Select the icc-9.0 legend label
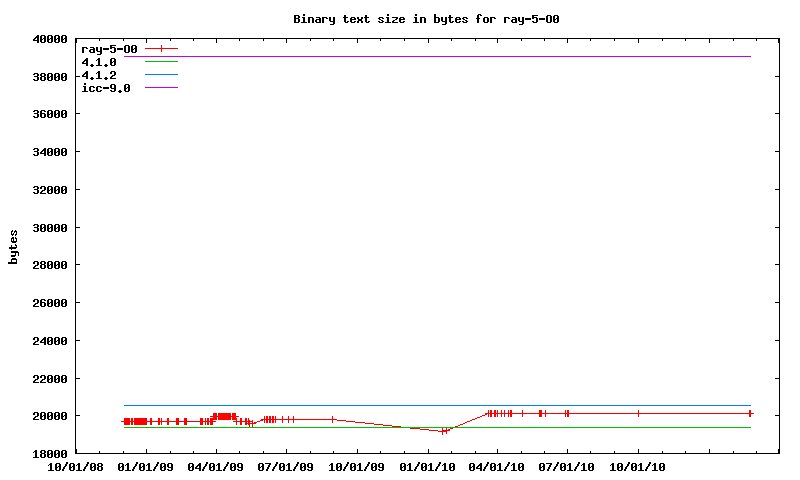 (106, 88)
